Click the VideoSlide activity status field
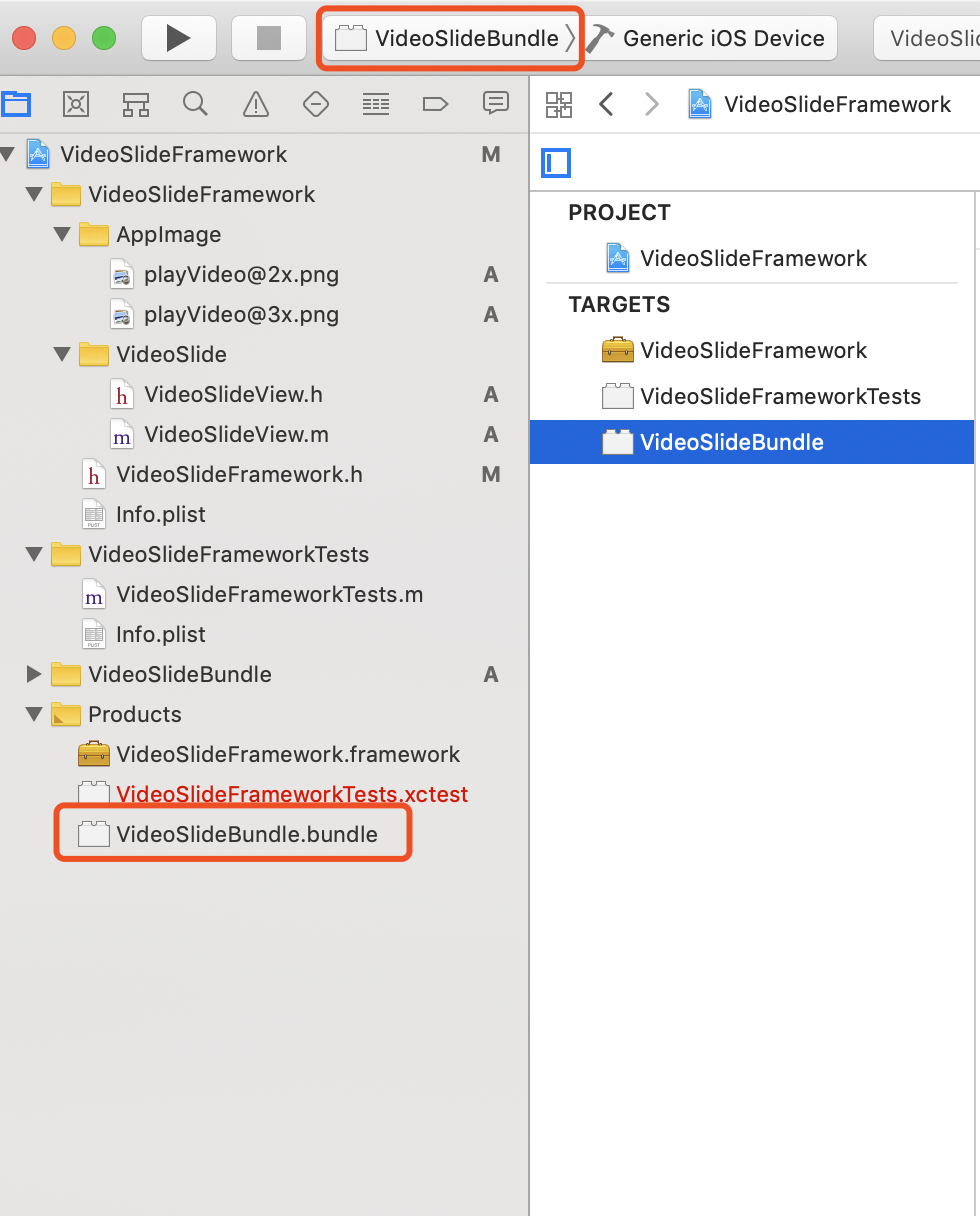This screenshot has height=1216, width=980. pos(927,39)
